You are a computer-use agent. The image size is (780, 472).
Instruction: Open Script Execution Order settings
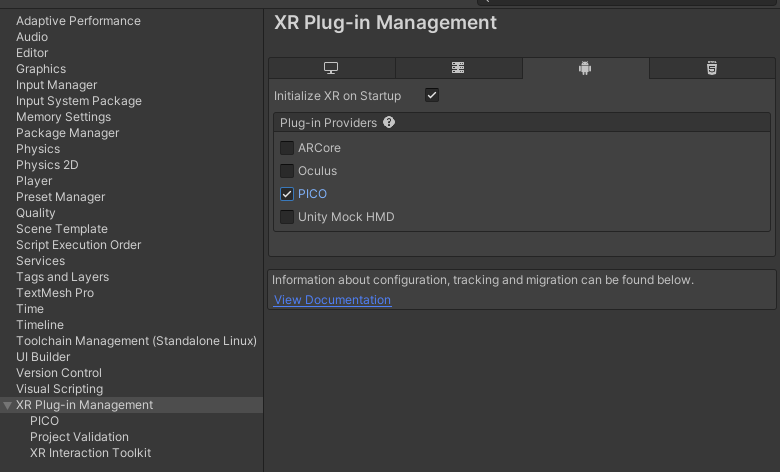click(x=78, y=245)
